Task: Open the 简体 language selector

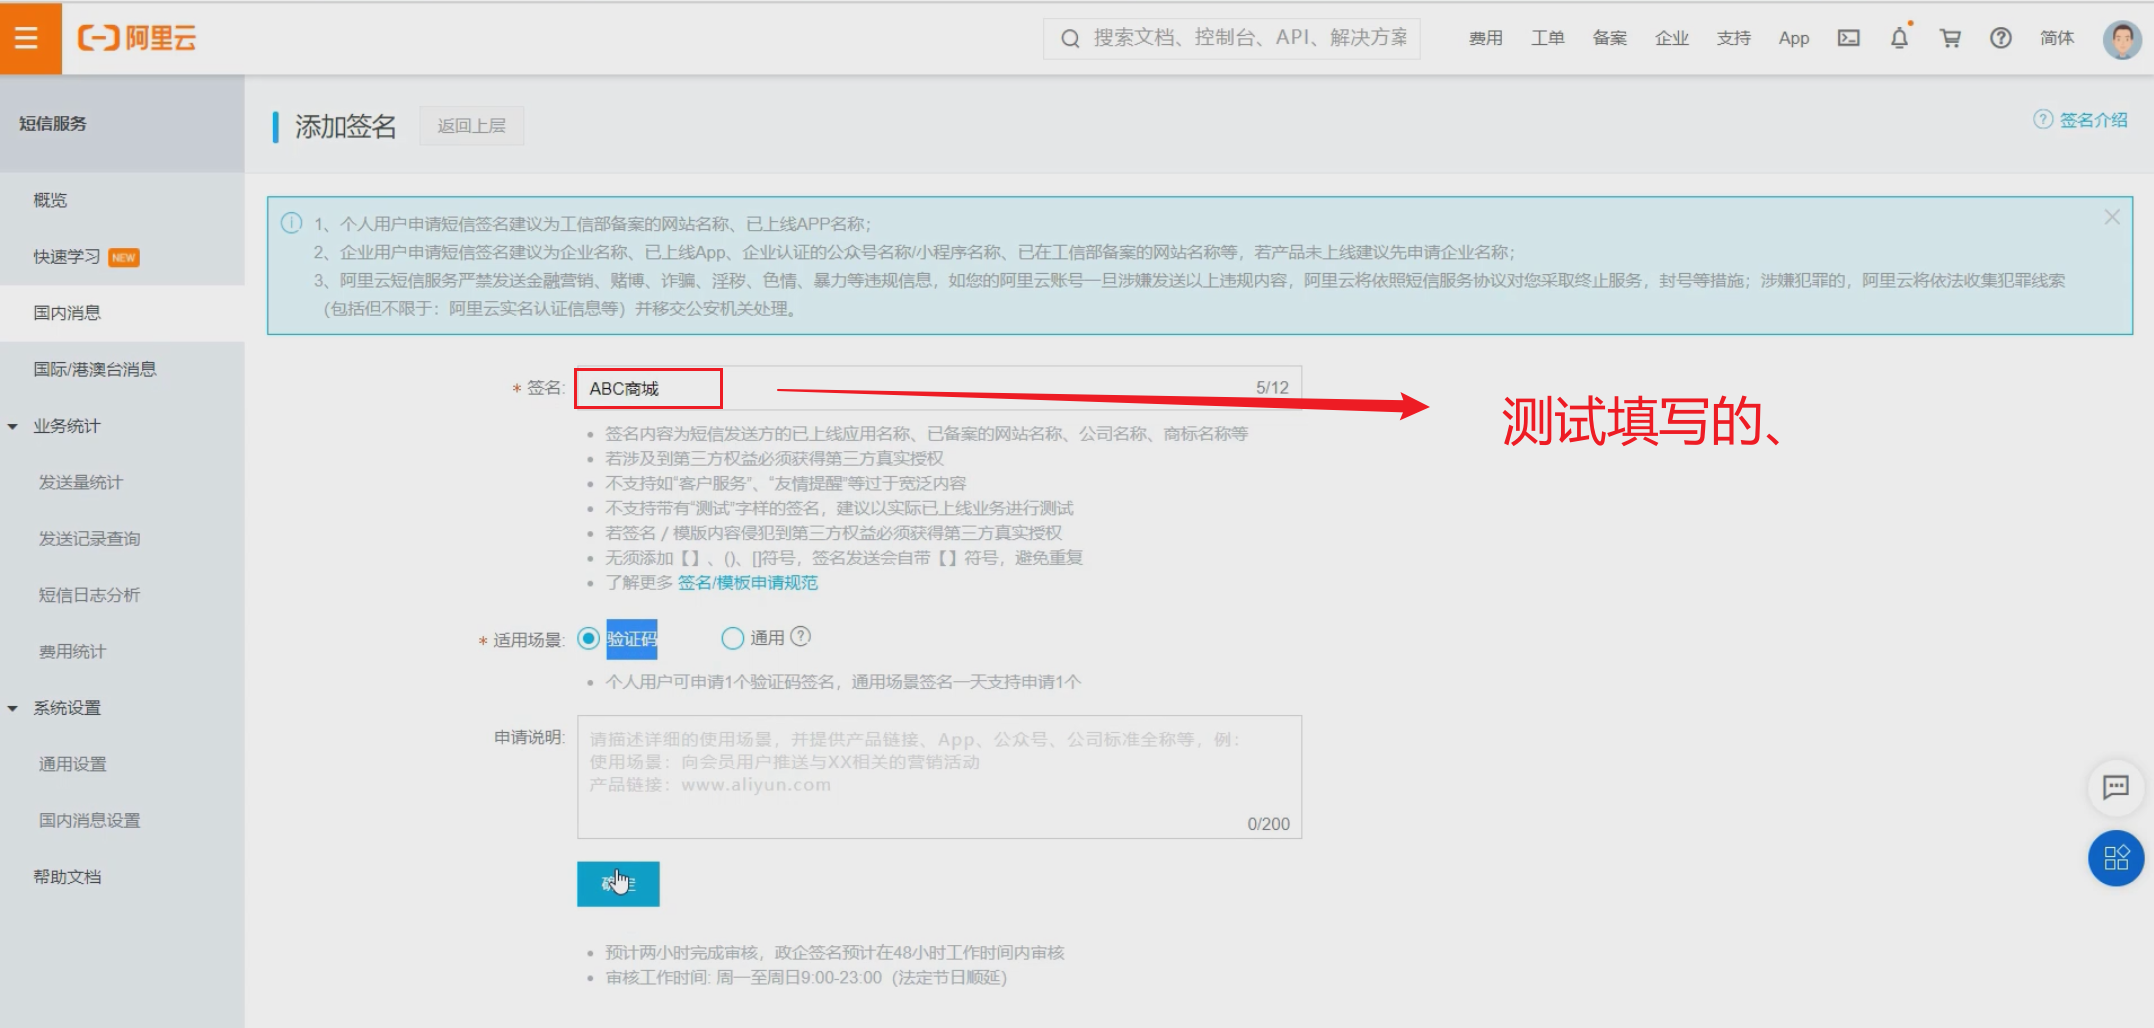Action: click(x=2056, y=38)
